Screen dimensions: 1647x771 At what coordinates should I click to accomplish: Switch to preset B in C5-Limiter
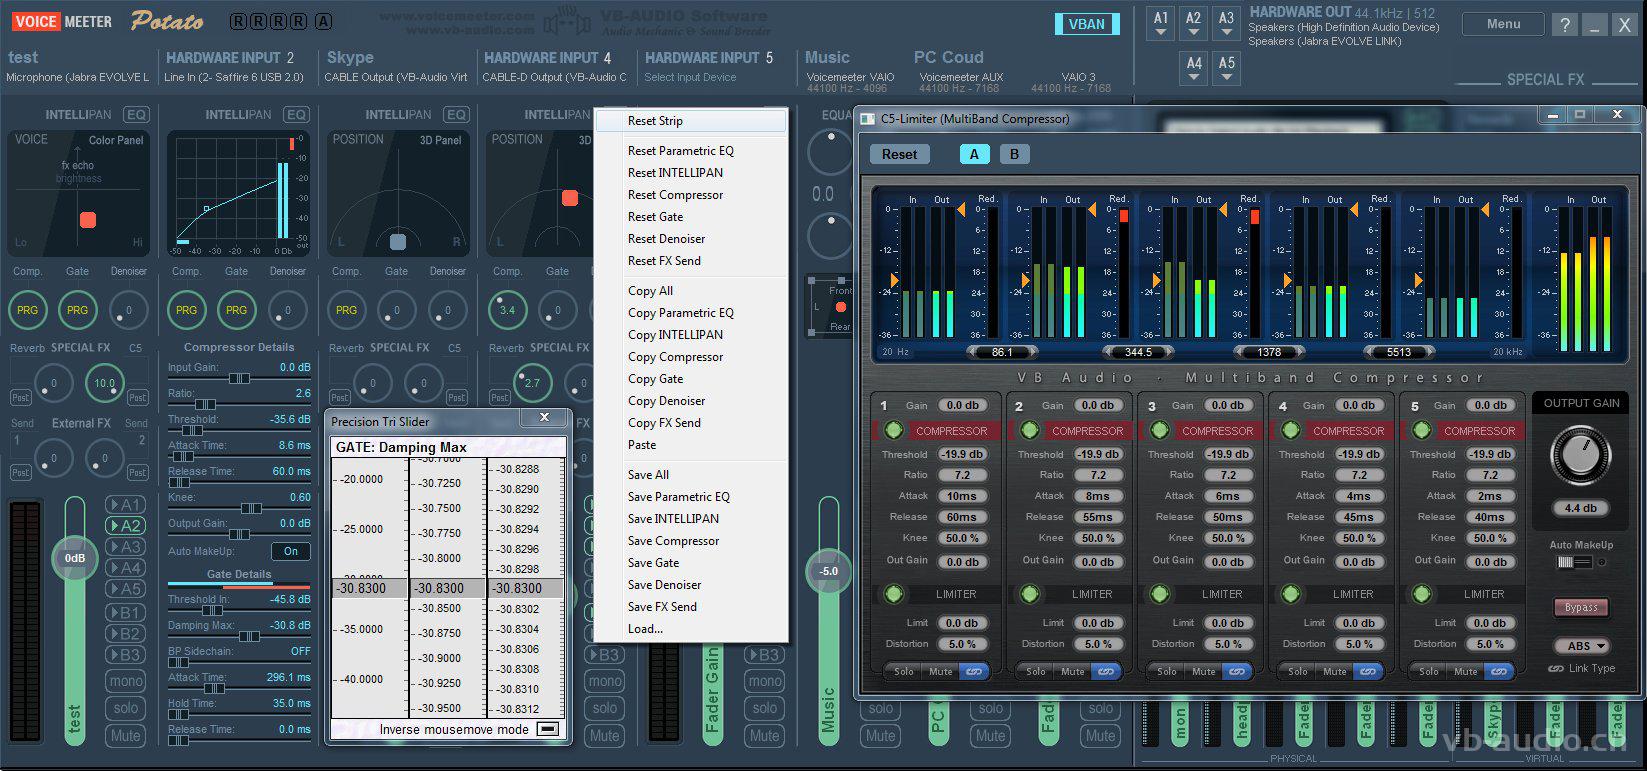tap(1014, 154)
